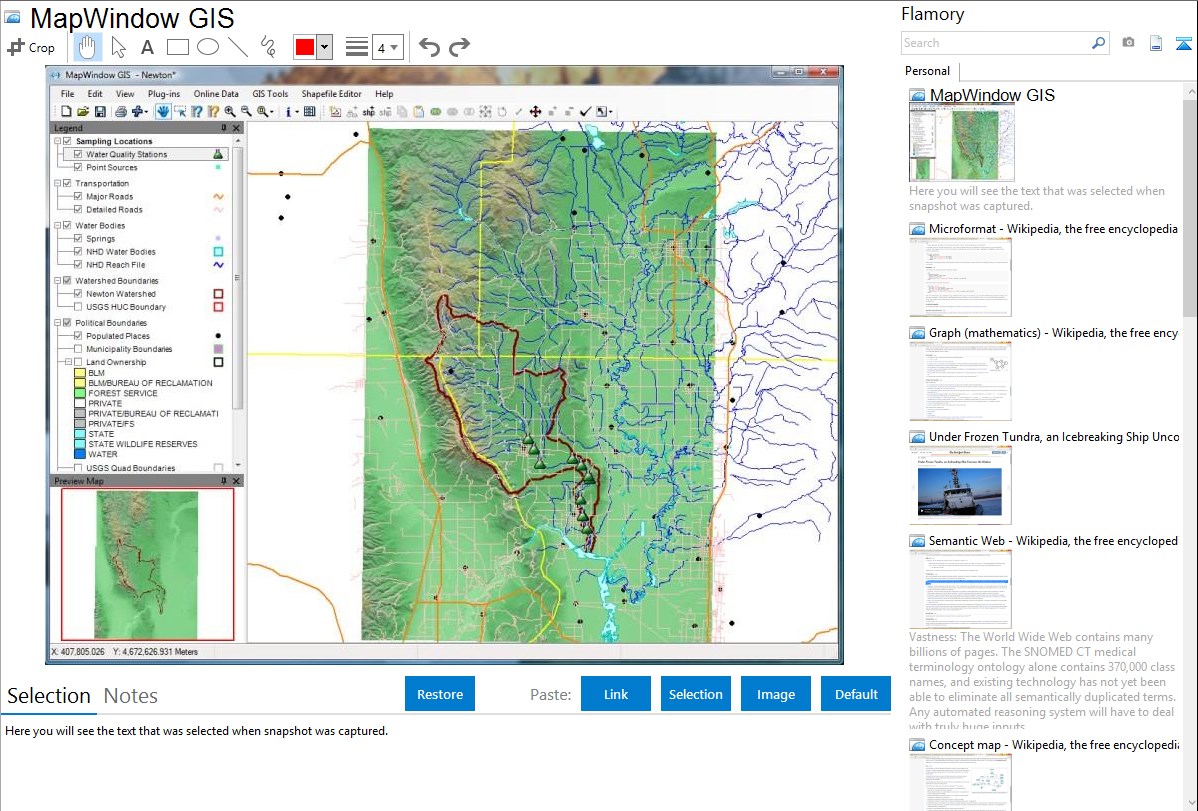This screenshot has height=811, width=1198.
Task: Select the Crop tool
Action: point(32,47)
